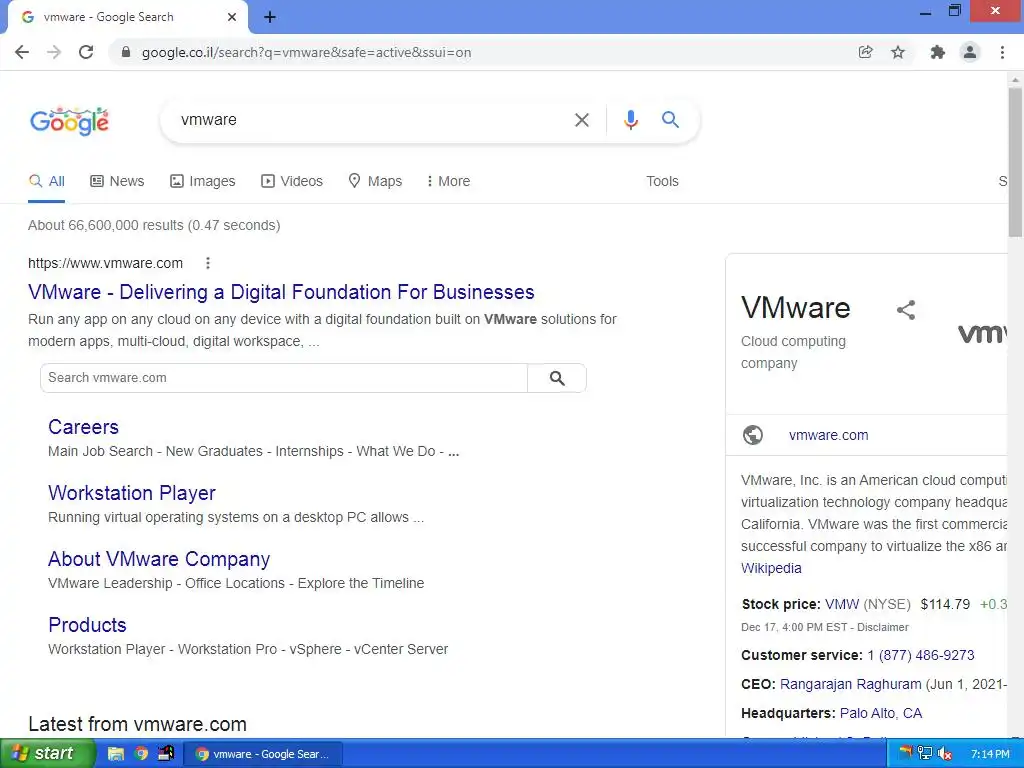Click the browser back arrow
This screenshot has height=768, width=1024.
tap(22, 52)
